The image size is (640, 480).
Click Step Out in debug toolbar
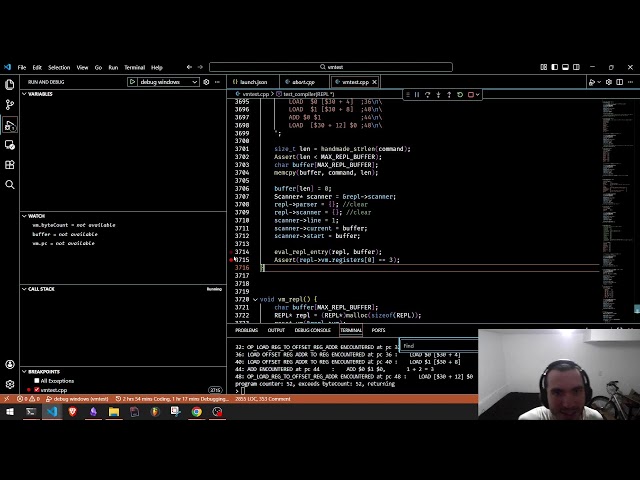449,95
